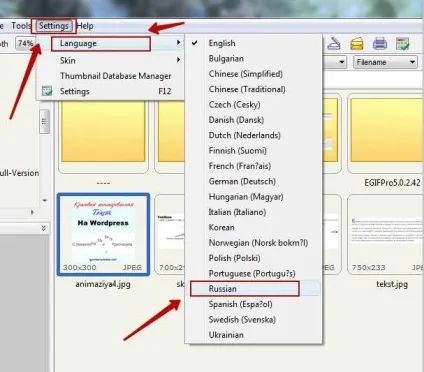
Task: Select the animaziya4.jpg thumbnail
Action: [103, 235]
